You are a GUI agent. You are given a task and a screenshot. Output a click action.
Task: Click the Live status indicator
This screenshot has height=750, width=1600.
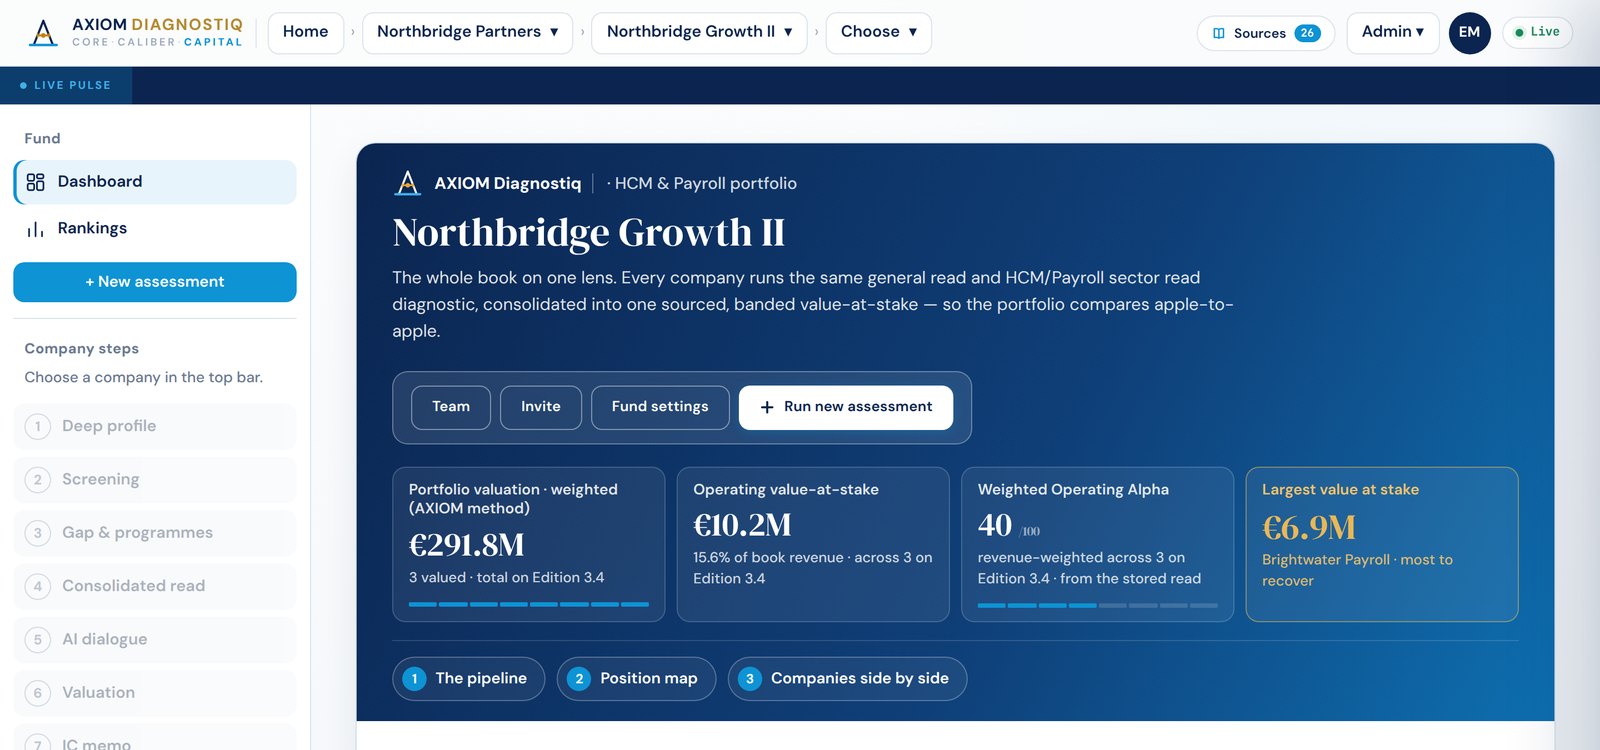[1537, 32]
